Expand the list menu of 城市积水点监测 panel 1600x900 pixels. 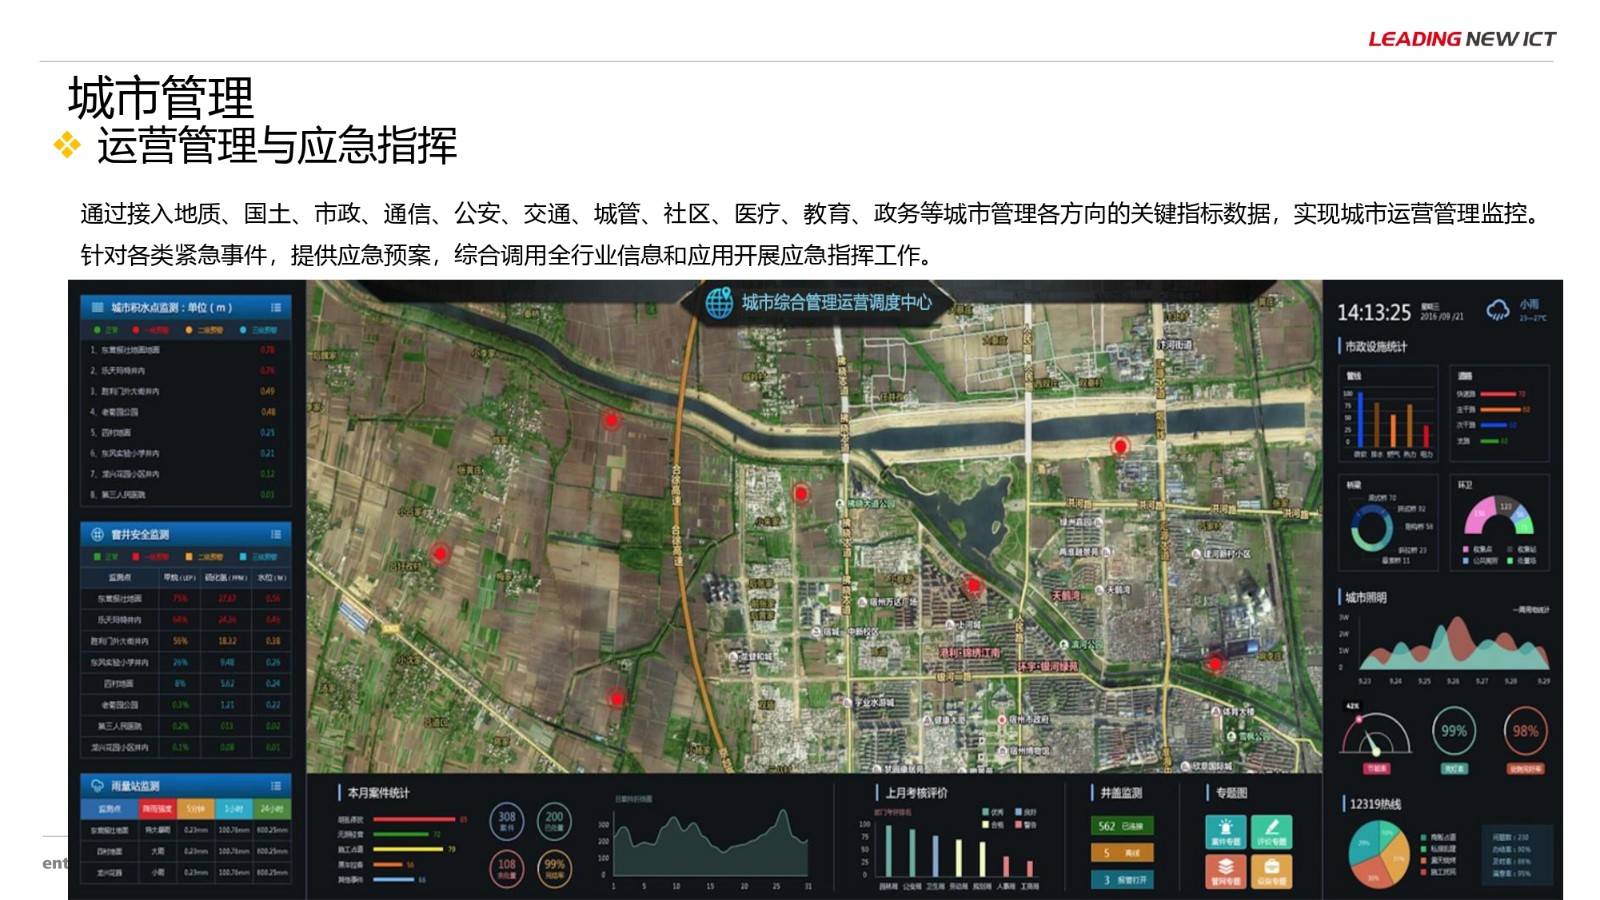(276, 307)
